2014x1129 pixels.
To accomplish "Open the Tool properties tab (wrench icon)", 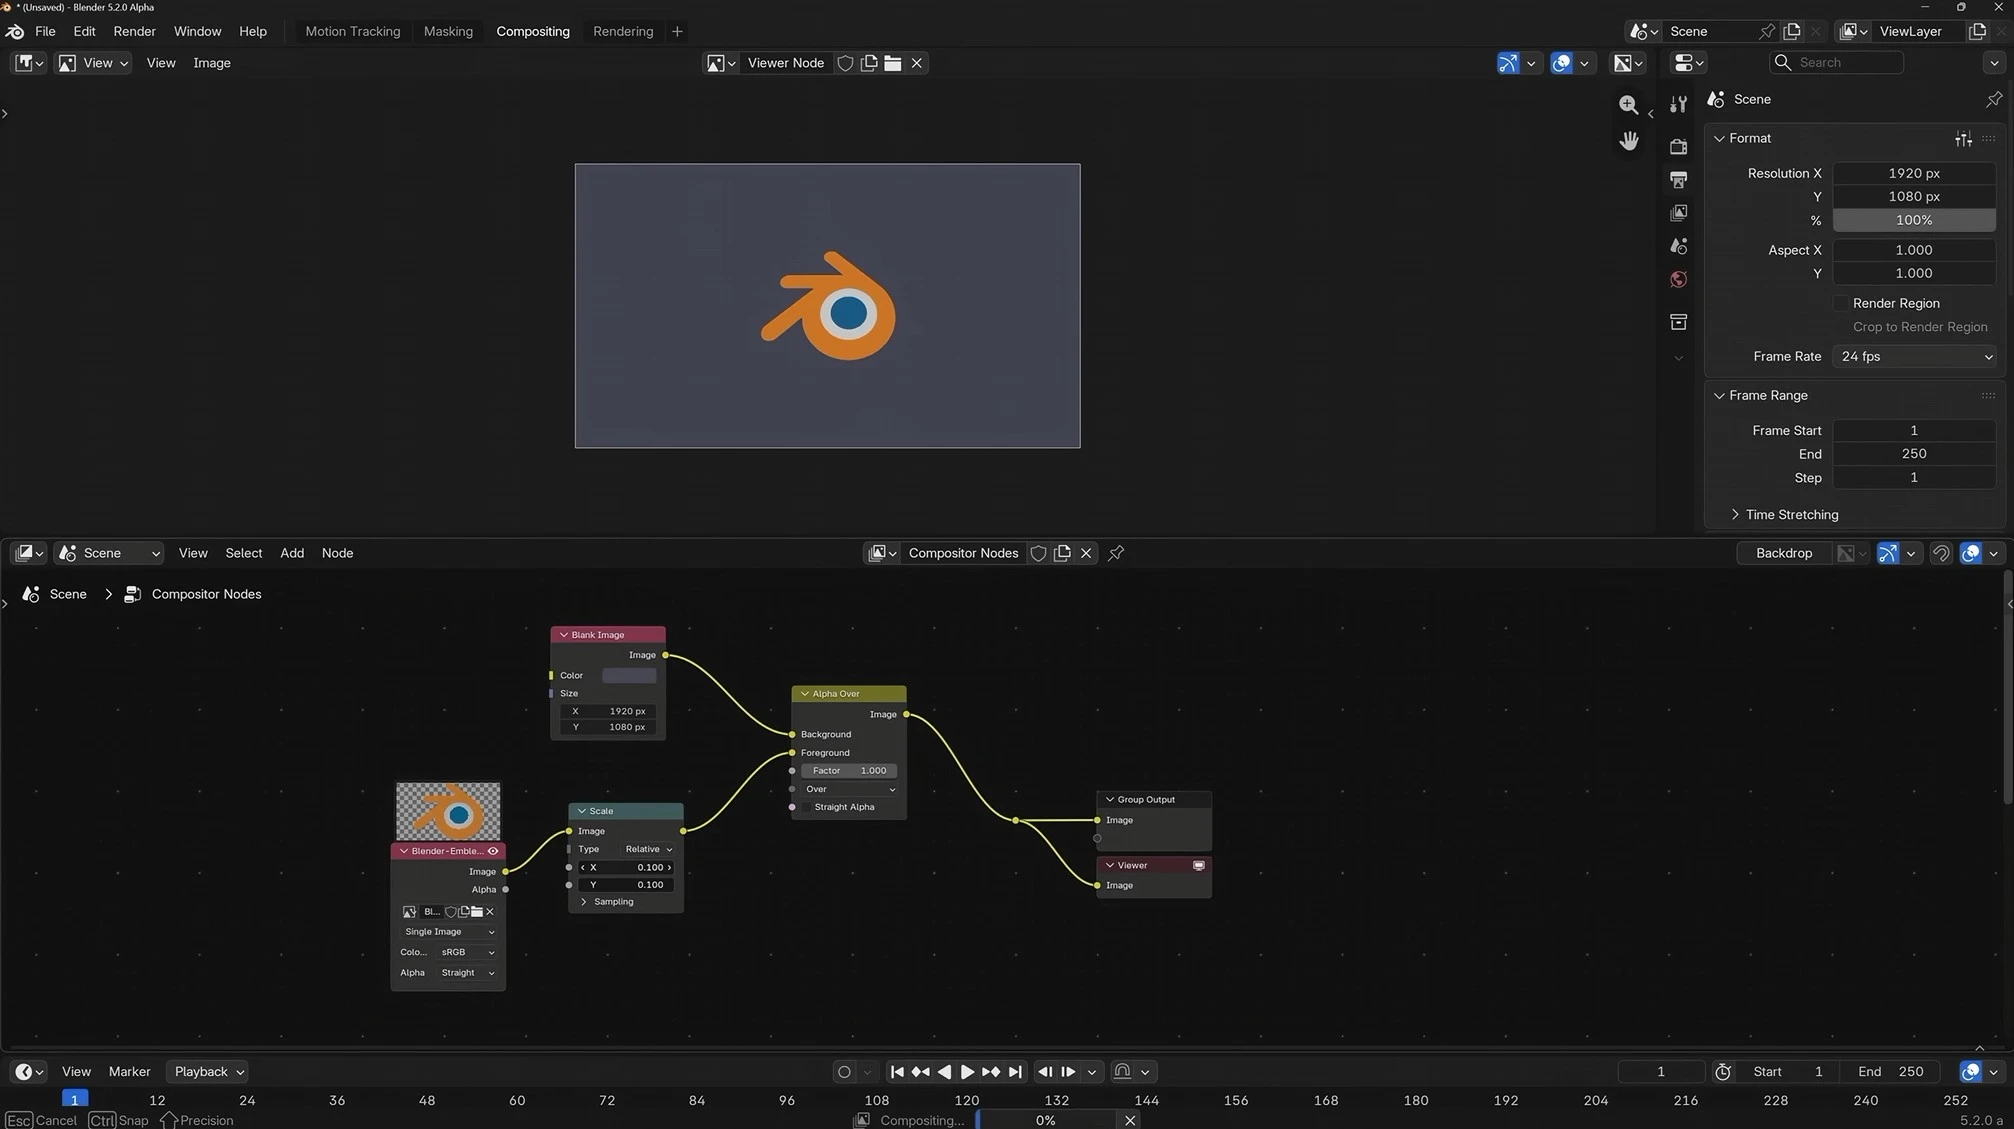I will pyautogui.click(x=1678, y=104).
